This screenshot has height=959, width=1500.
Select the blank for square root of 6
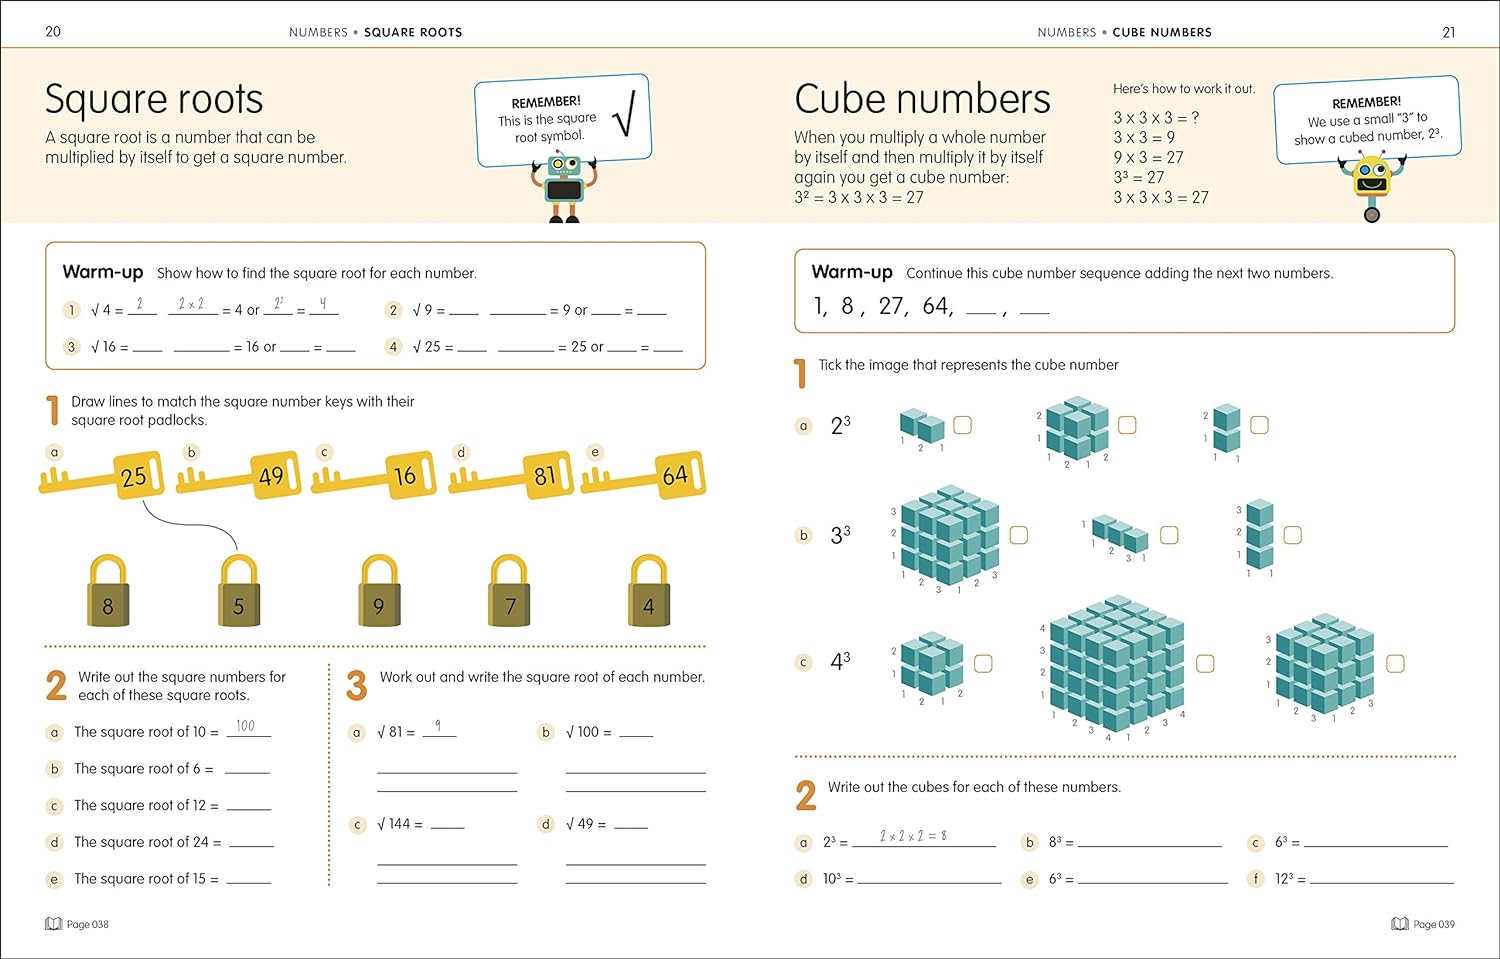coord(247,768)
